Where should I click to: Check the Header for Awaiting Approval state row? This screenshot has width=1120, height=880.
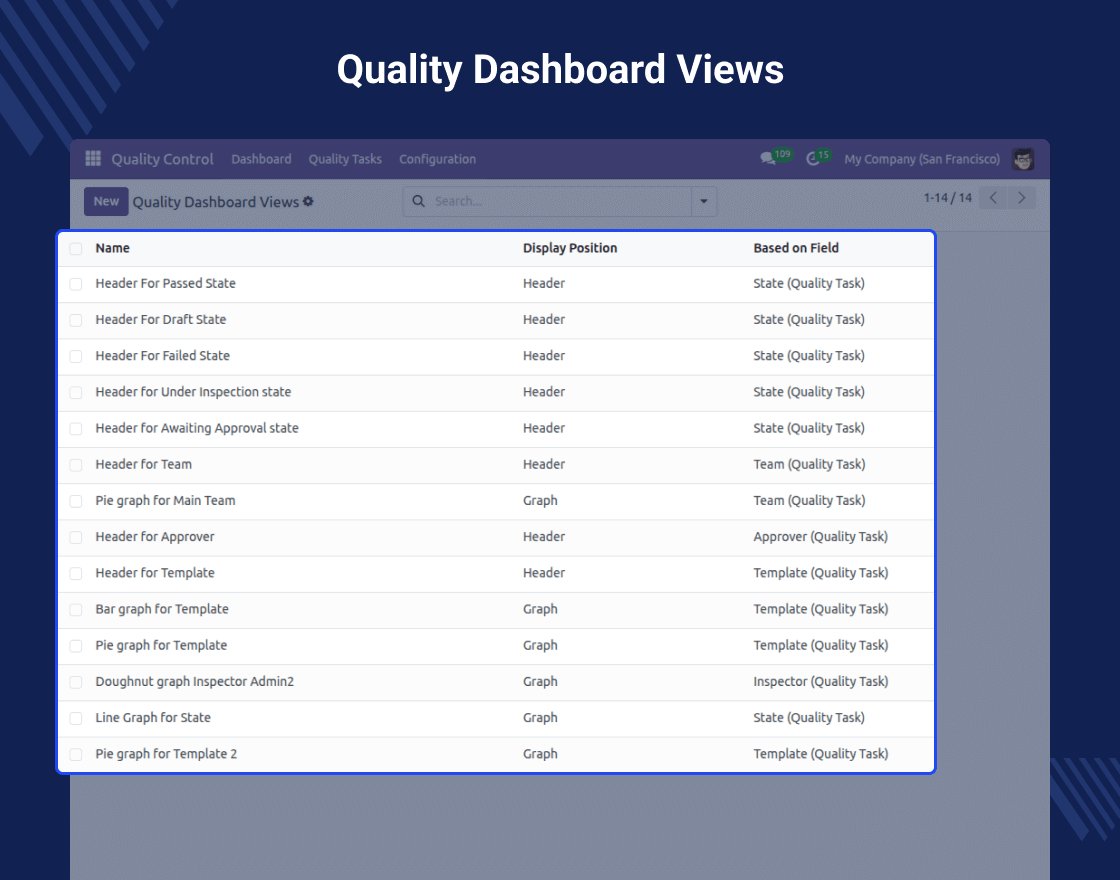tap(76, 429)
